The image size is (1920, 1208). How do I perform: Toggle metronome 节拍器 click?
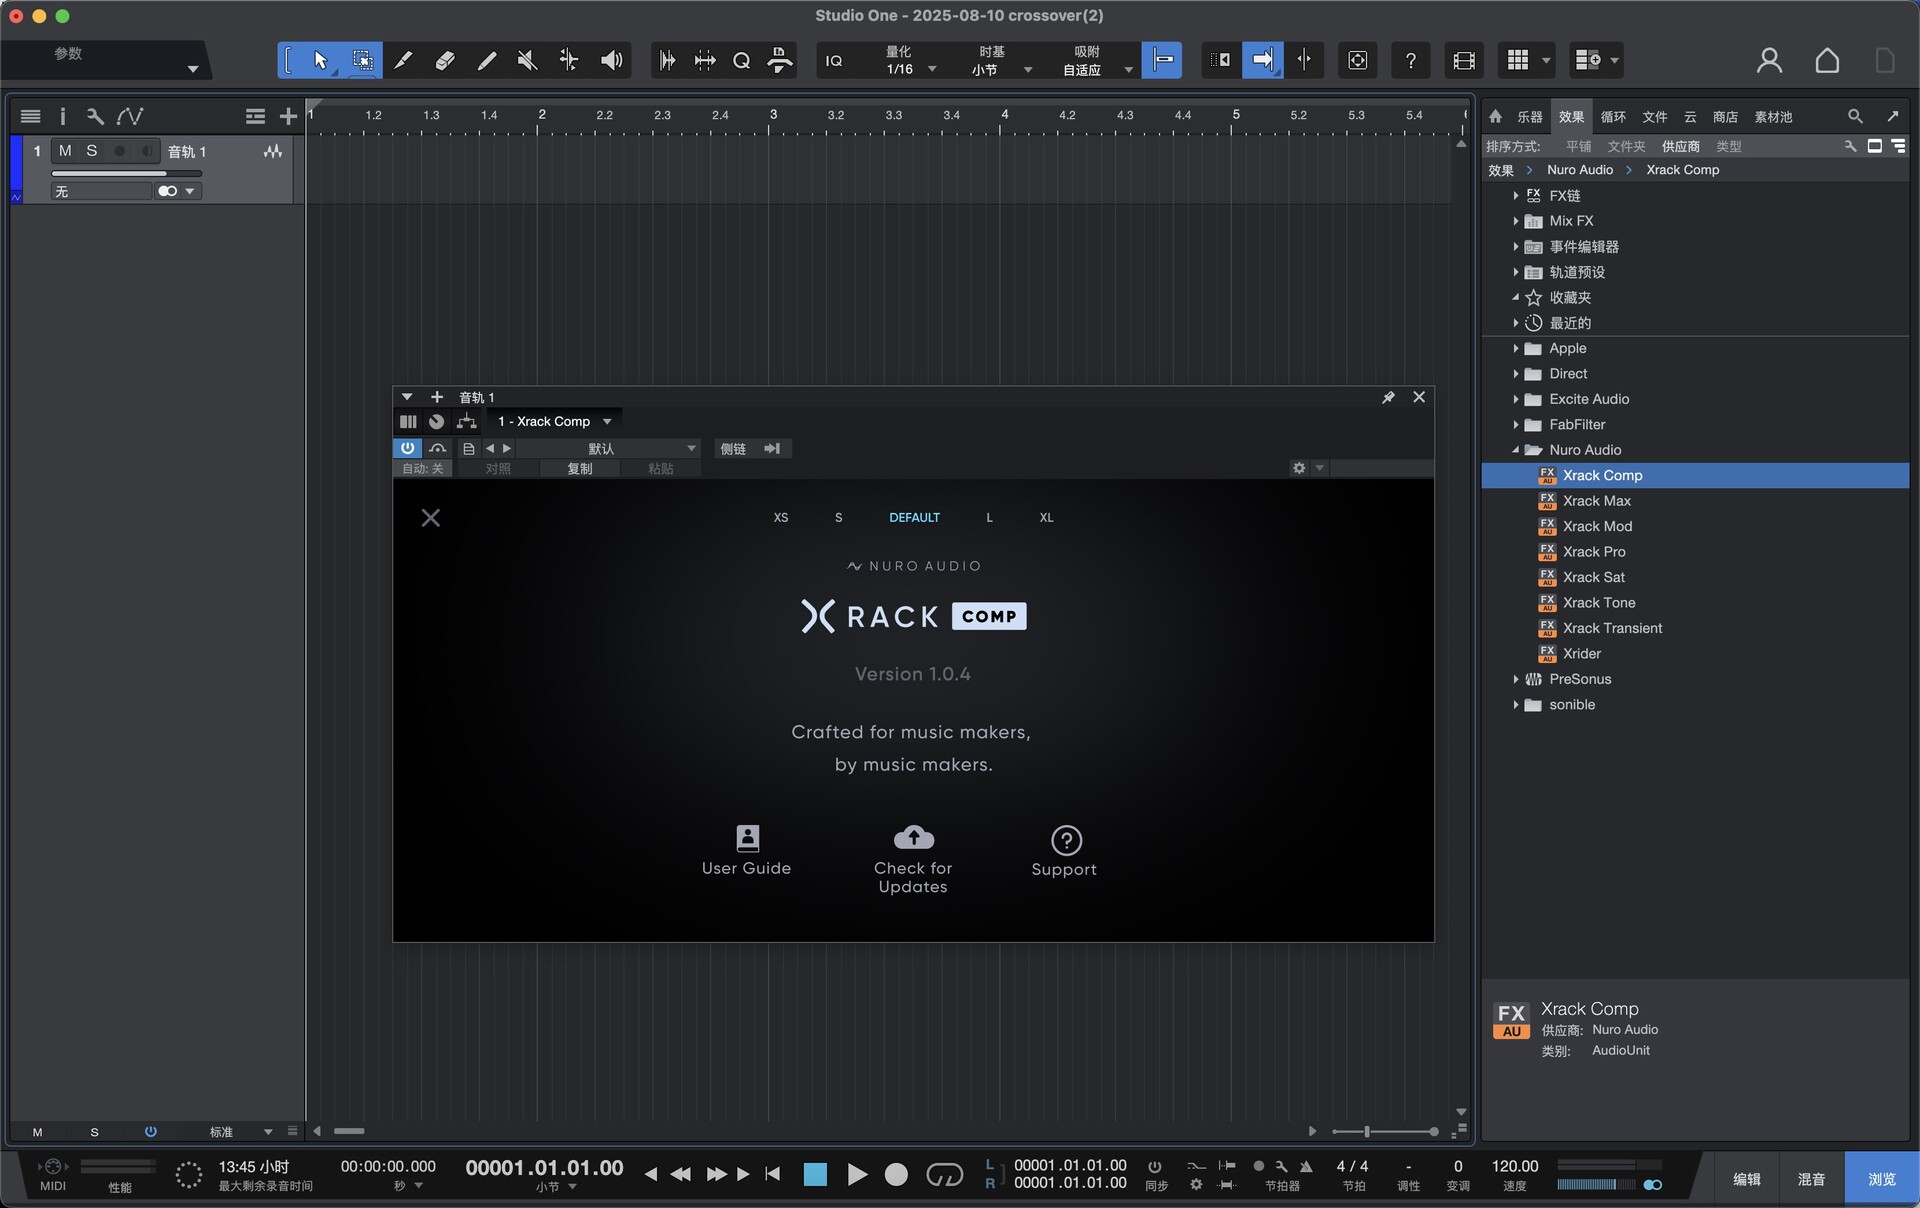[x=1306, y=1166]
